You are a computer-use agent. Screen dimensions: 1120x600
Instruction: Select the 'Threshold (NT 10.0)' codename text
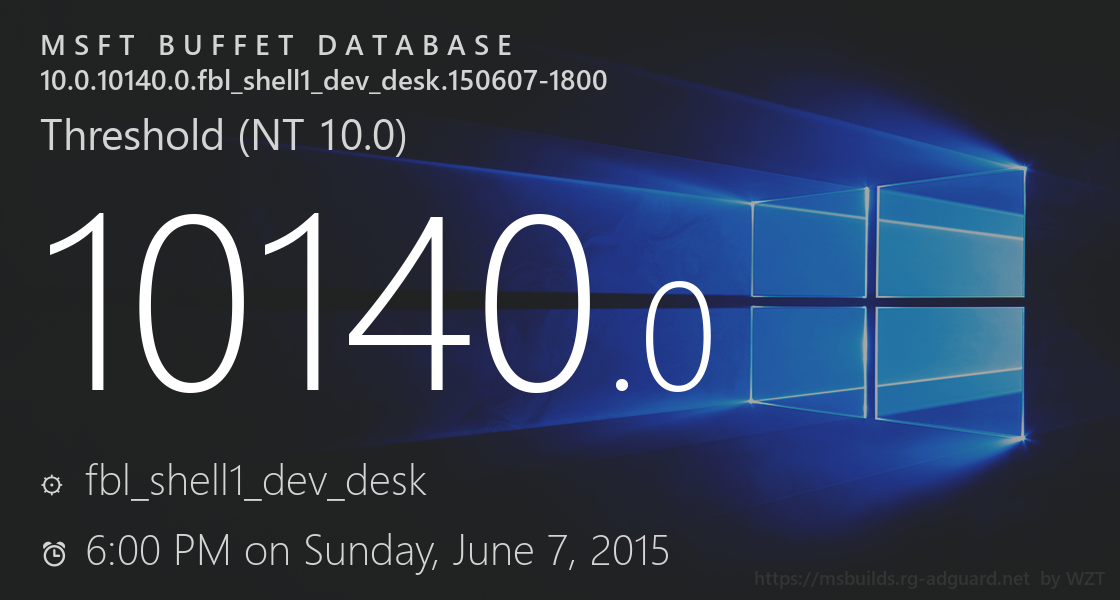point(223,135)
